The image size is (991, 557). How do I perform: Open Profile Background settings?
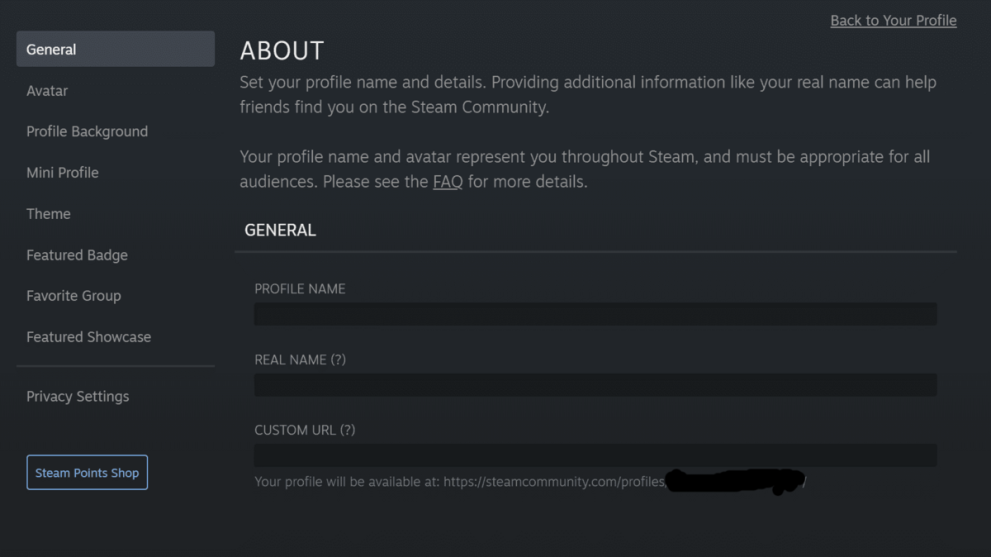87,132
